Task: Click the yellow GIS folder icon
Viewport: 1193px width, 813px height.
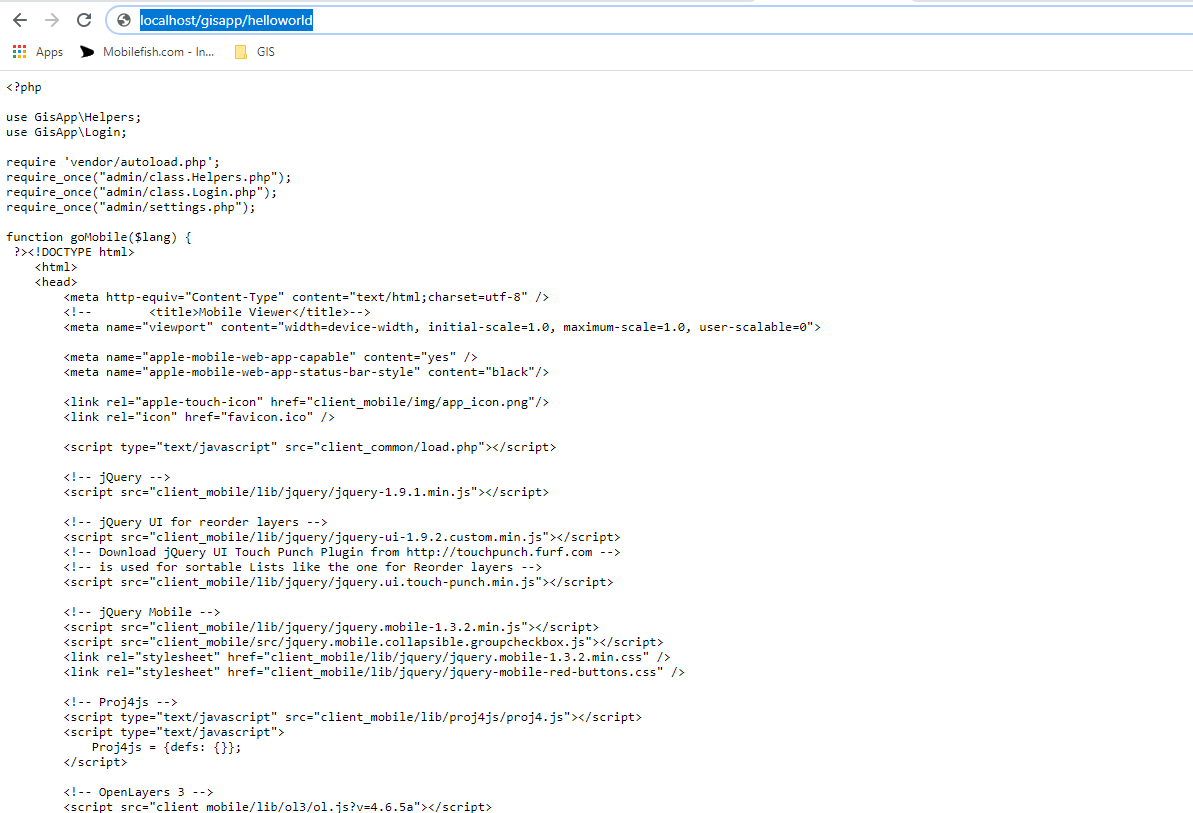Action: click(x=240, y=51)
